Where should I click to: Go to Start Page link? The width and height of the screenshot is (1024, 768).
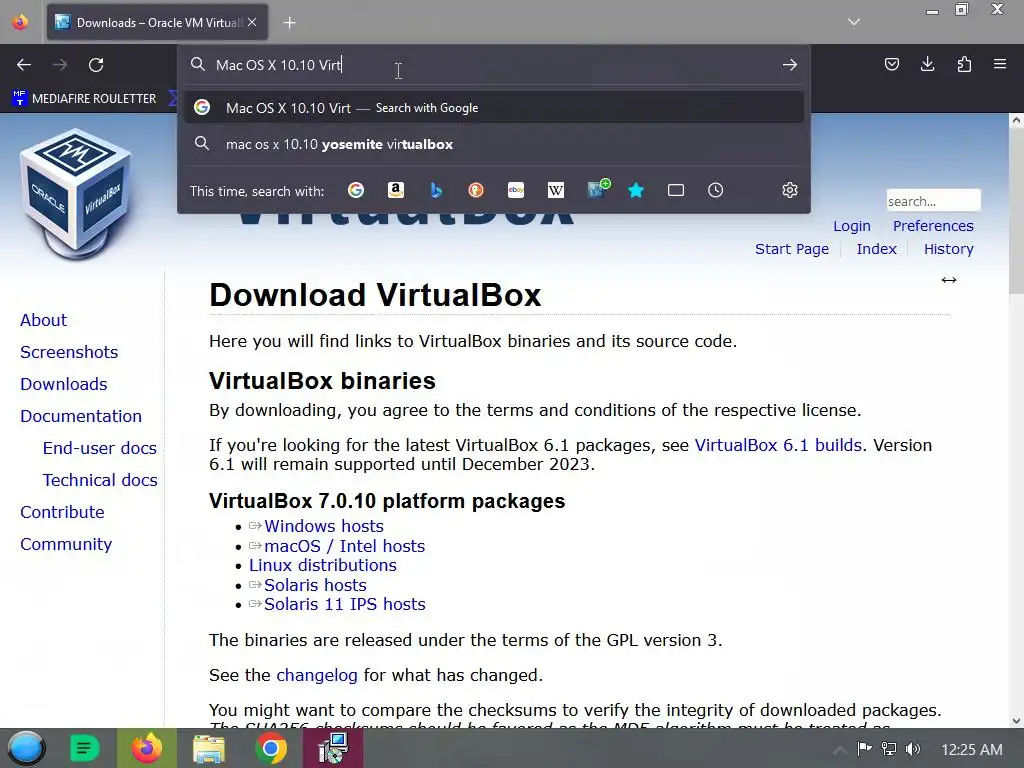[x=792, y=249]
